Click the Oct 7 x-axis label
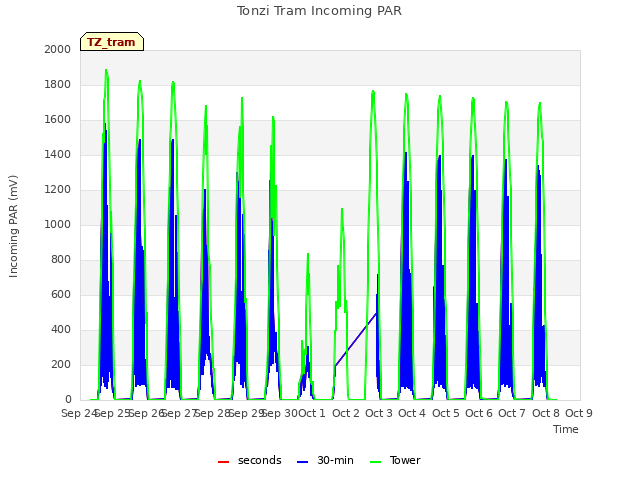The height and width of the screenshot is (480, 640). 512,413
